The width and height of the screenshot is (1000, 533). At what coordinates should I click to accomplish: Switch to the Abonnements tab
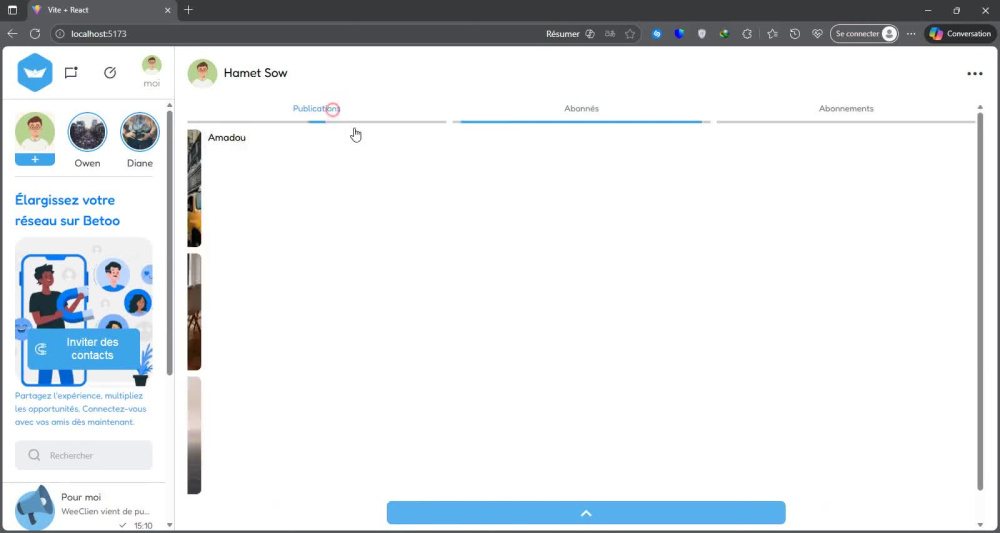pos(846,108)
